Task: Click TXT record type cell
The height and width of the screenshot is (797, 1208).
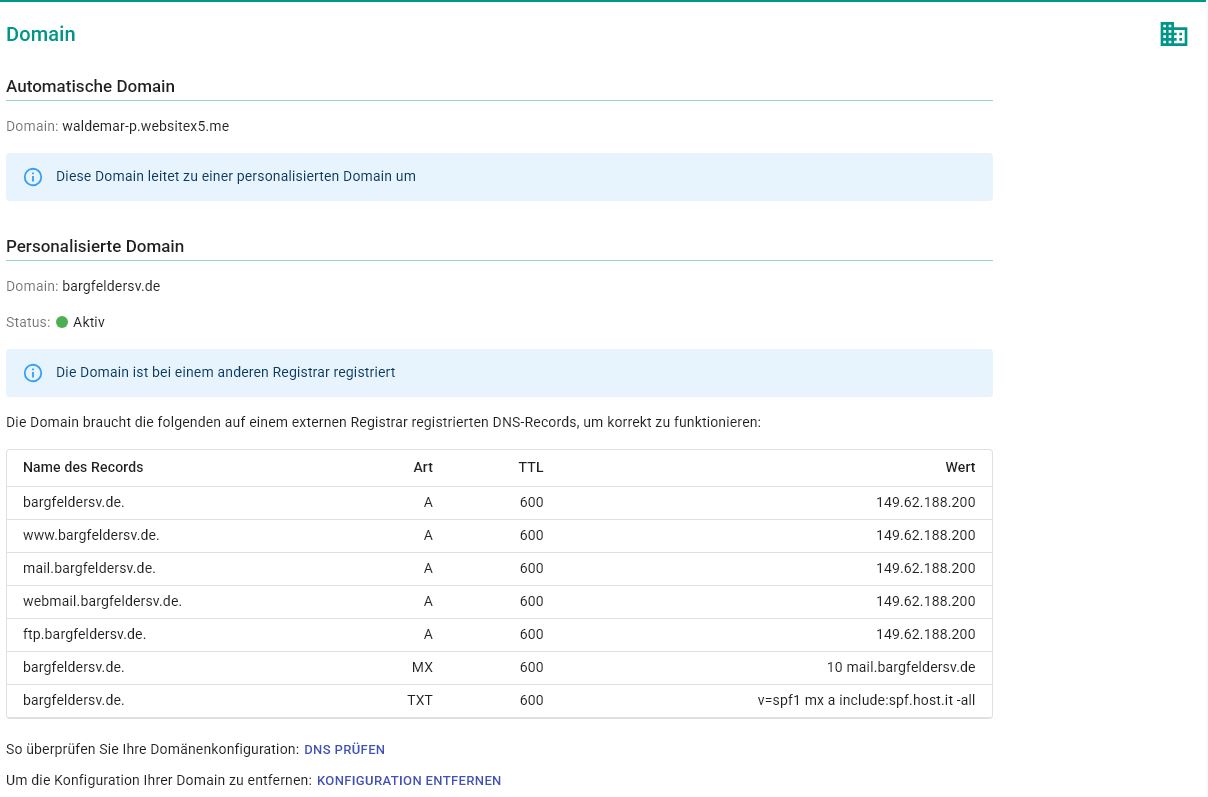Action: point(420,700)
